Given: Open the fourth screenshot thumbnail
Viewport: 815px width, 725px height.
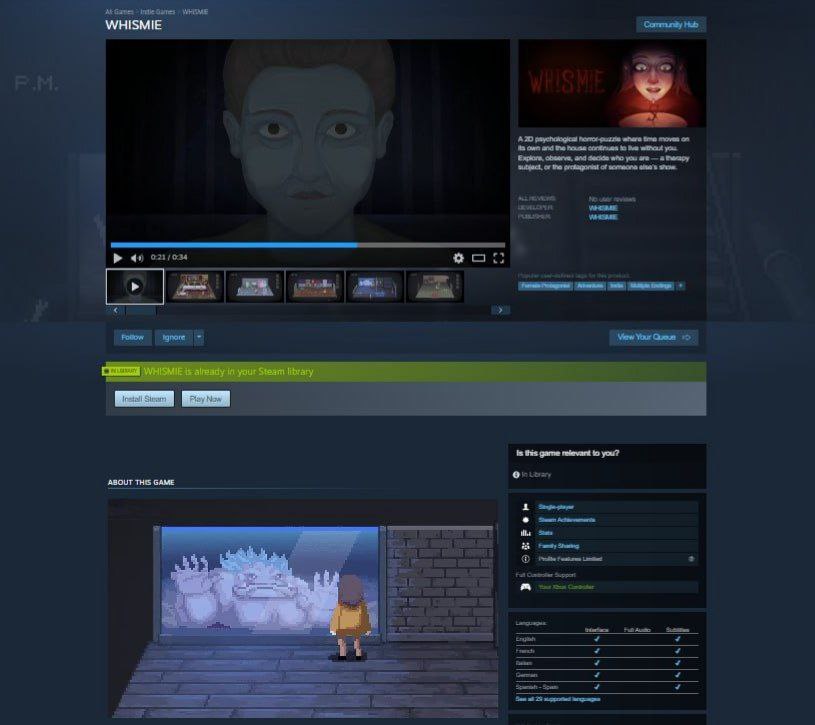Looking at the screenshot, I should click(315, 286).
